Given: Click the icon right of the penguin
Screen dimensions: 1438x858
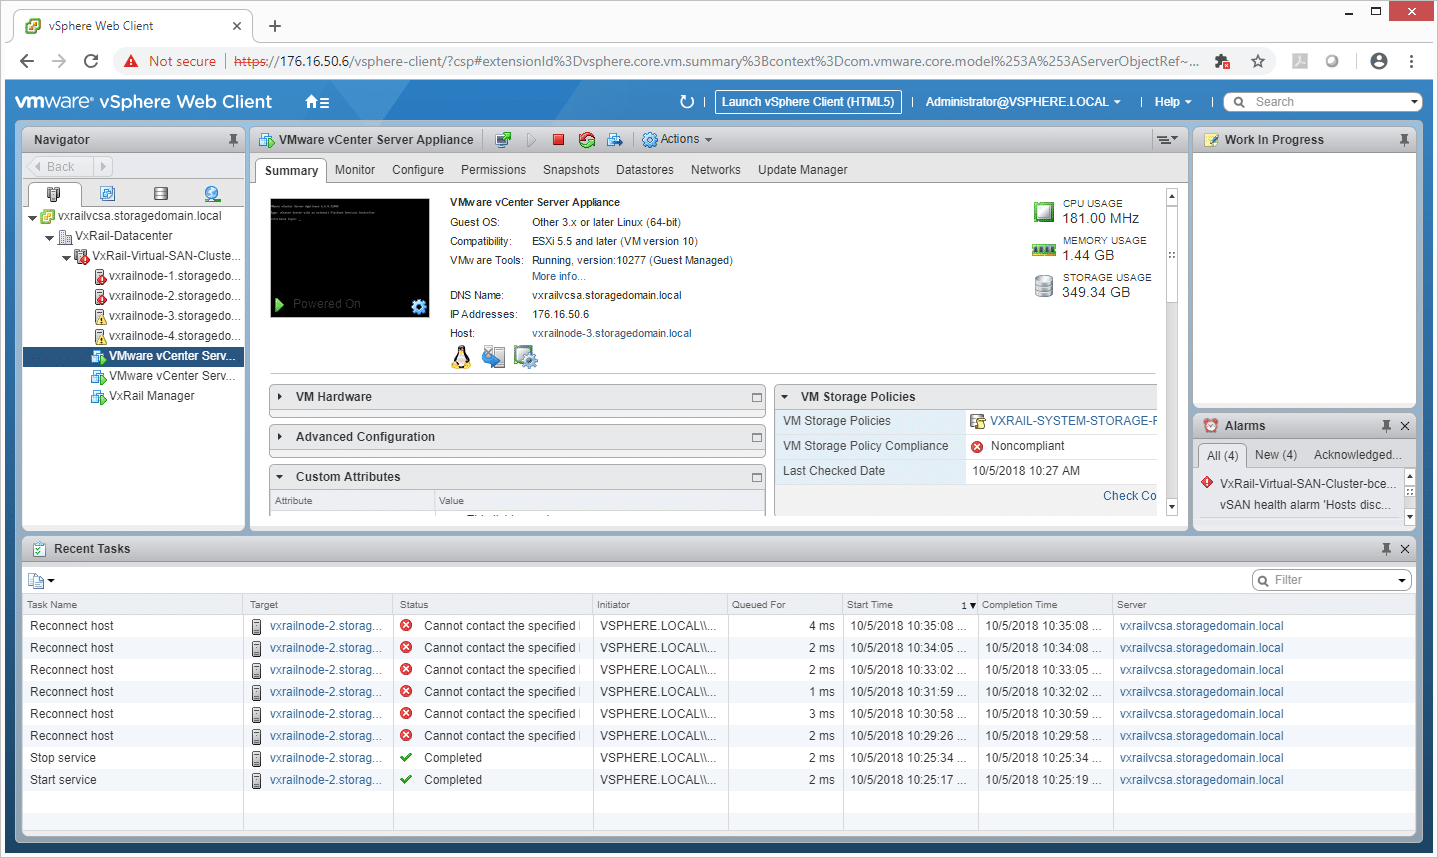Looking at the screenshot, I should click(x=493, y=357).
